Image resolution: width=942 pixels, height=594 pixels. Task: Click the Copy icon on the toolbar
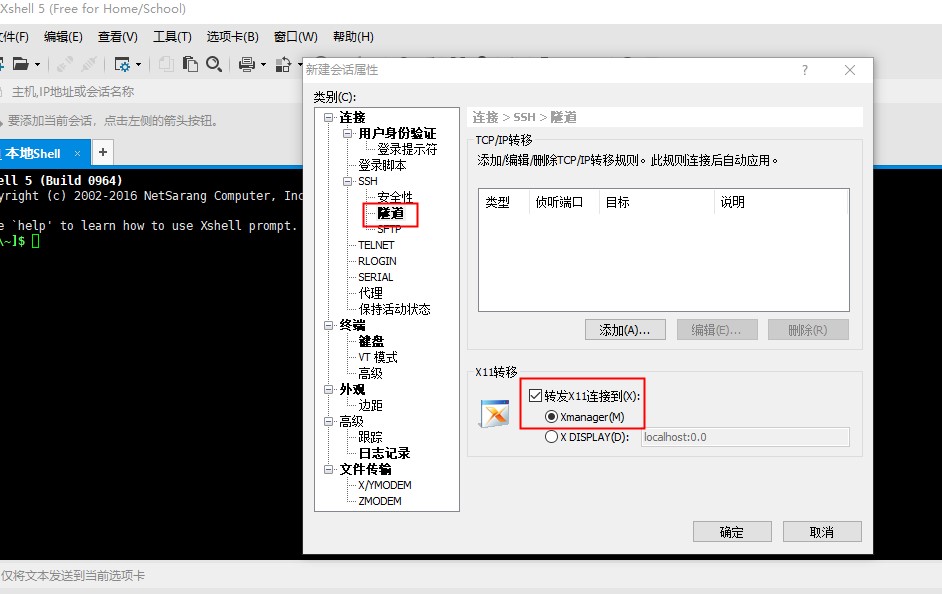(169, 64)
